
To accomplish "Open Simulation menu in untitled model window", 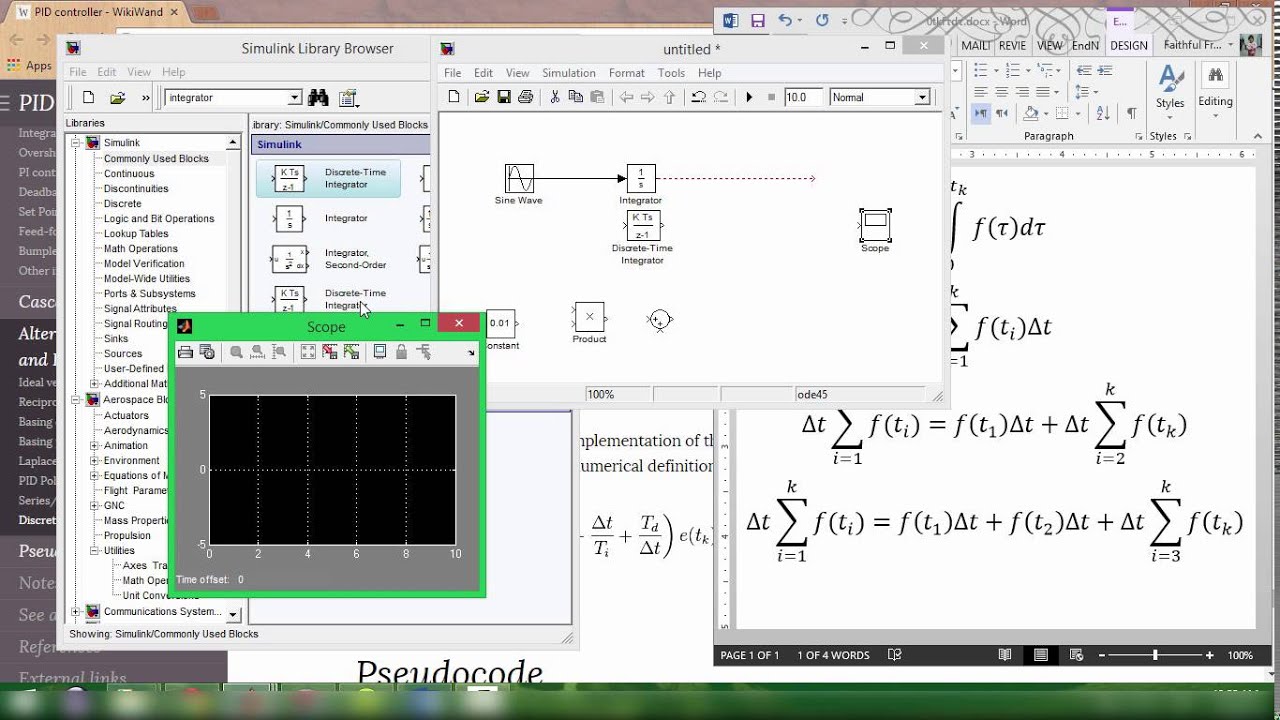I will point(569,73).
